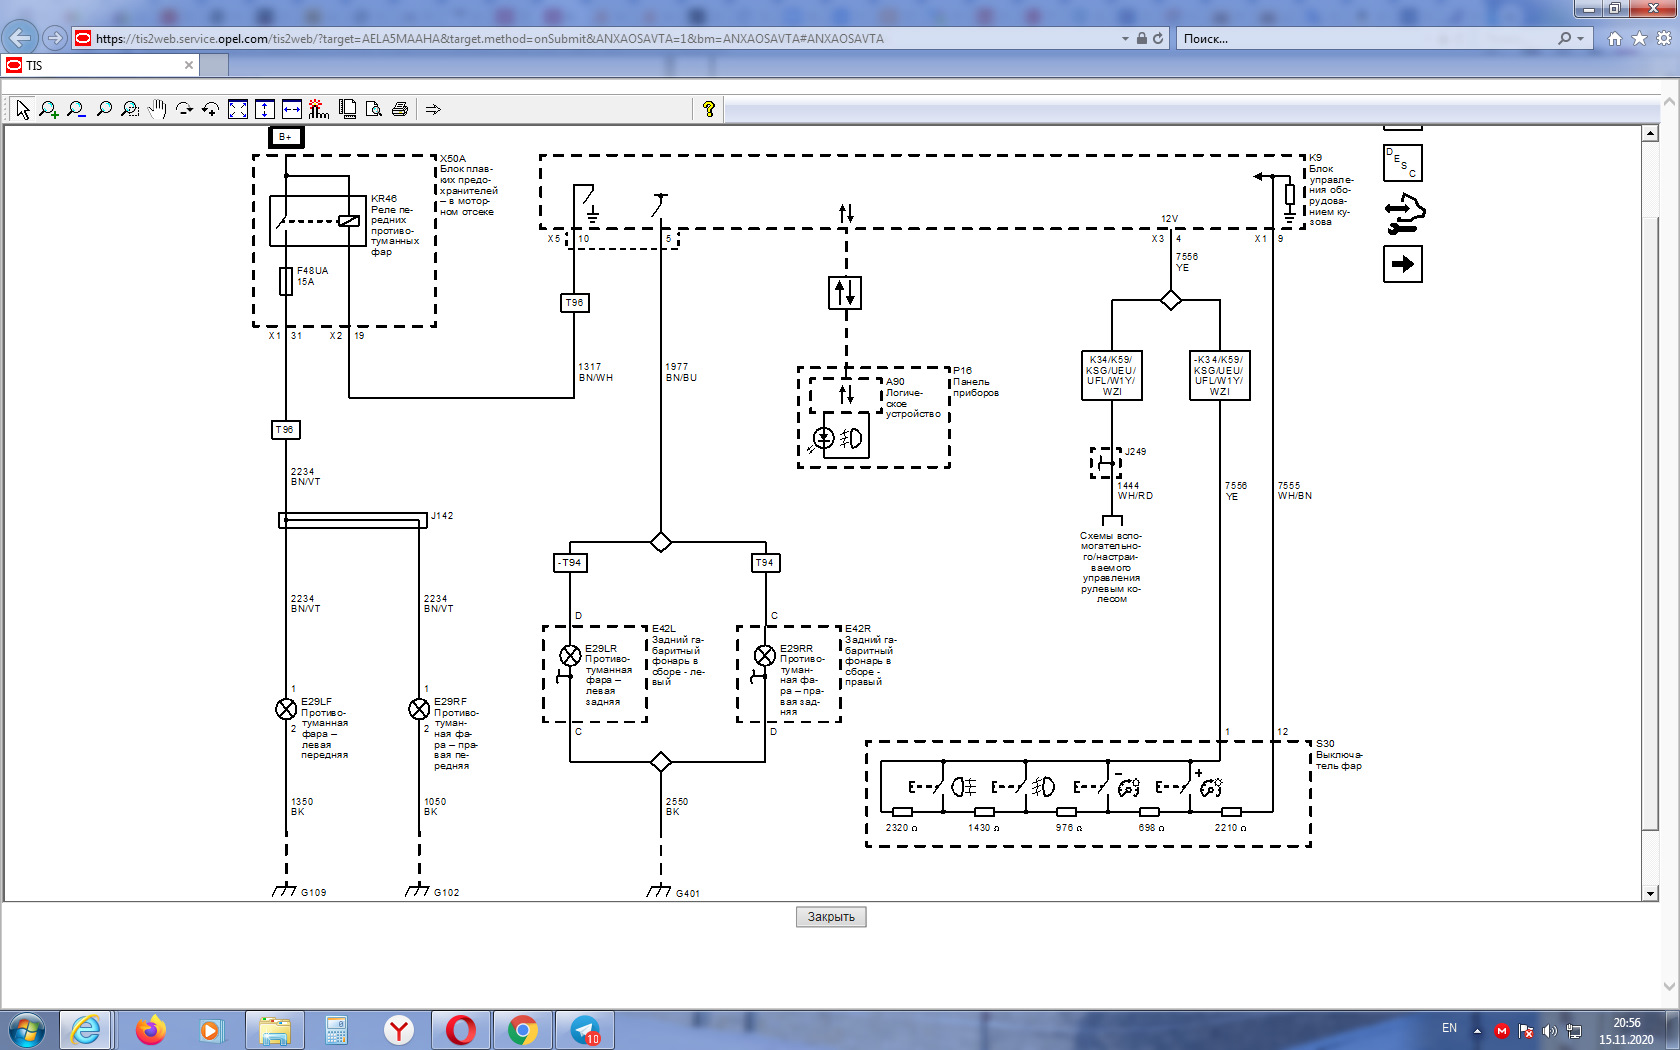Rotate the diagram clockwise
1680x1050 pixels.
pos(184,109)
